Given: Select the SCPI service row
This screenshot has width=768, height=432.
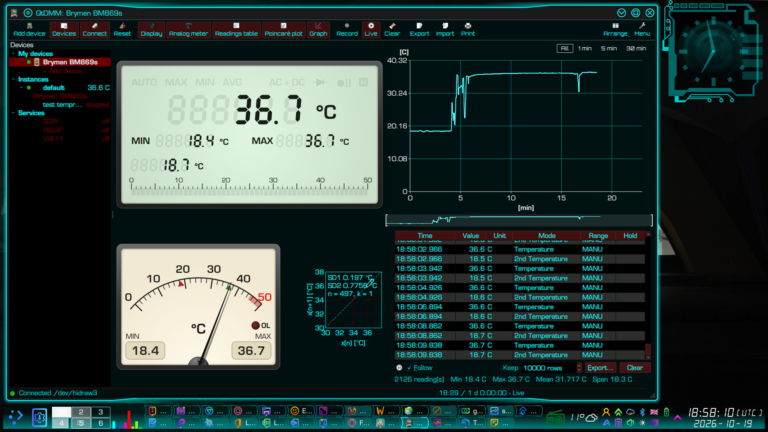Looking at the screenshot, I should 60,121.
